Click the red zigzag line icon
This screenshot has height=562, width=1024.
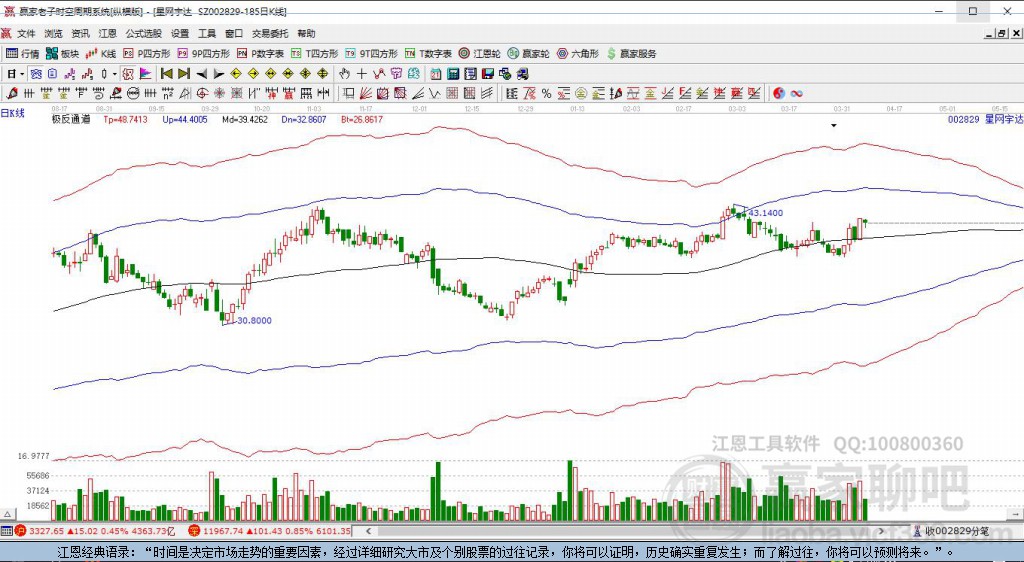379,73
